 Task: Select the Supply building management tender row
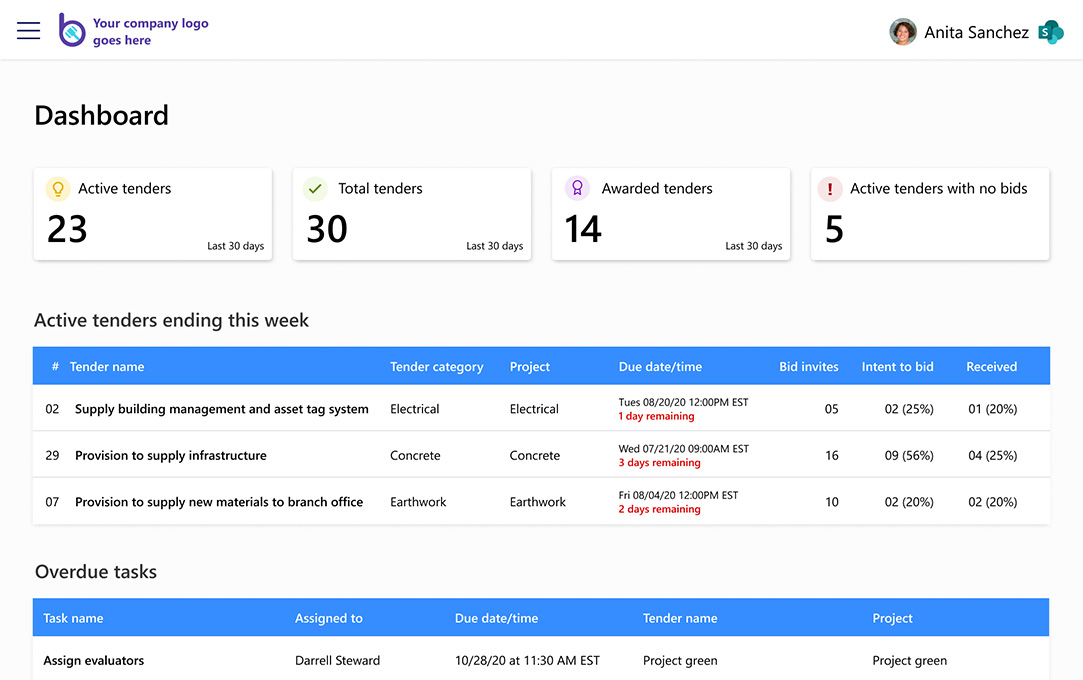[x=221, y=409]
